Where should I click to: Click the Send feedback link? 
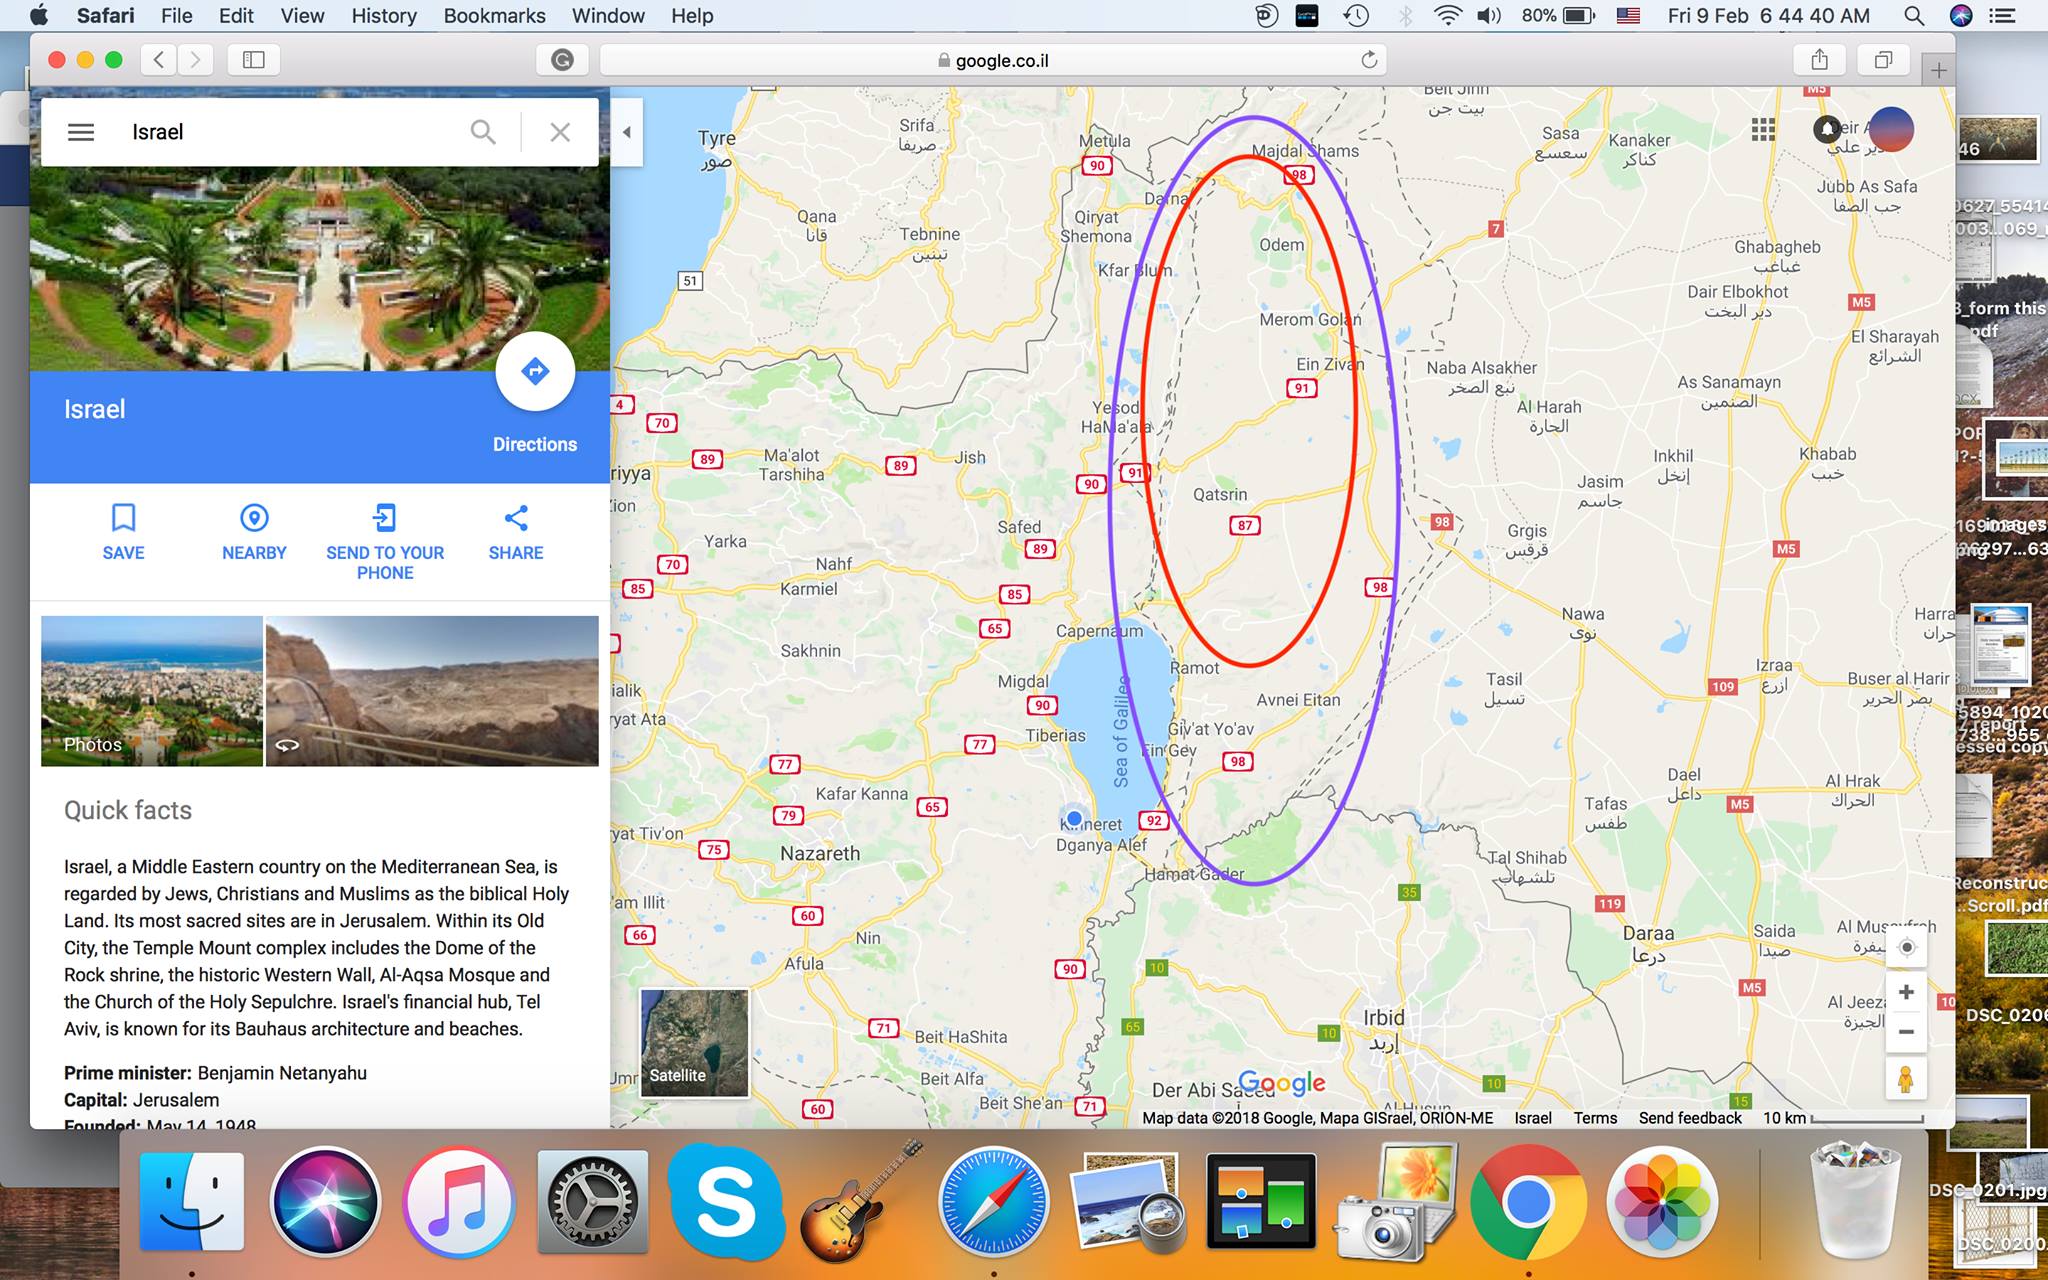pos(1689,1118)
